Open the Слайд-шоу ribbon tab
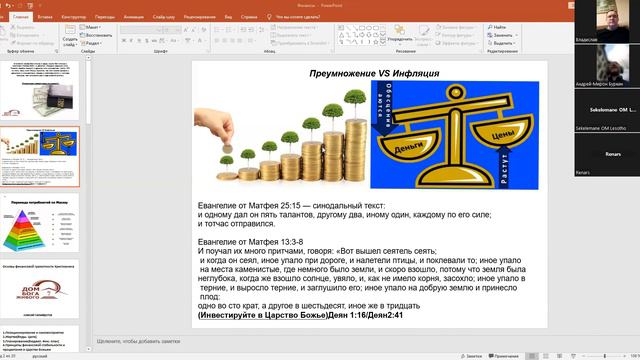The image size is (640, 360). [164, 17]
